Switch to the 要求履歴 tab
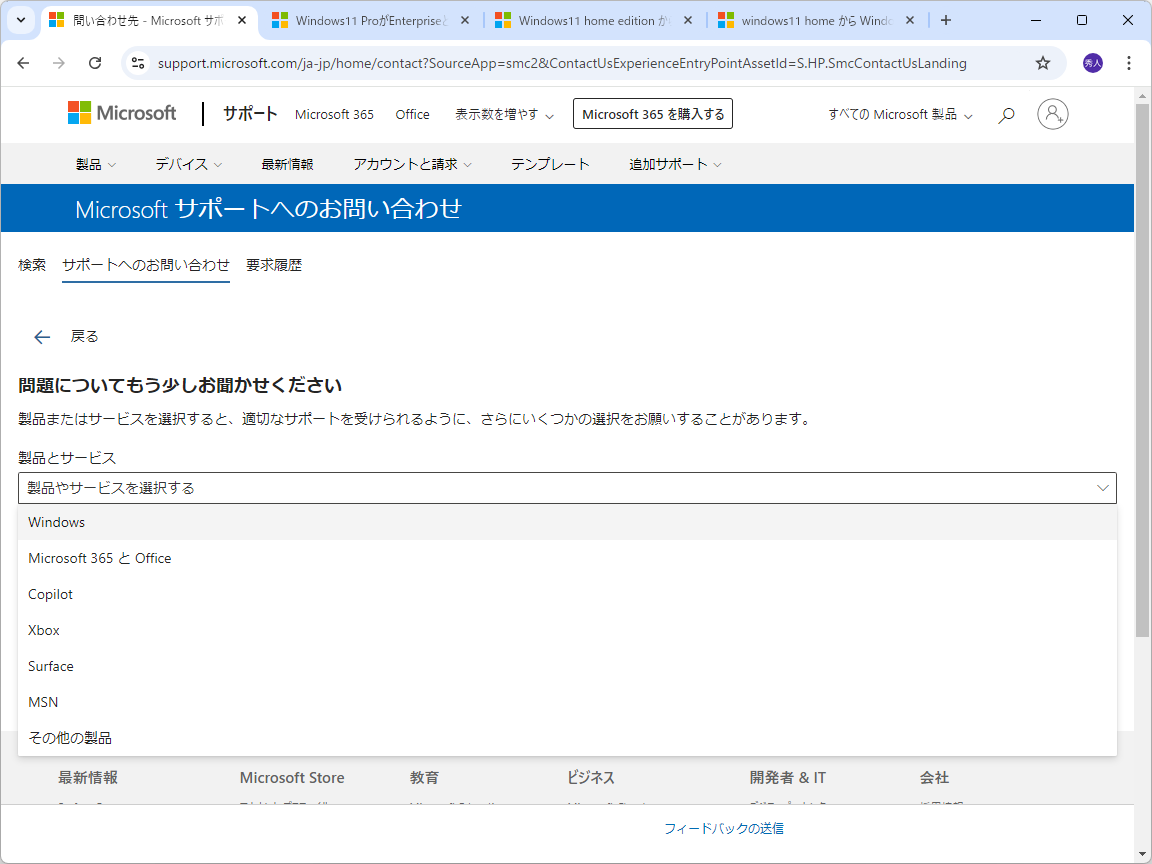The width and height of the screenshot is (1152, 864). pyautogui.click(x=273, y=264)
